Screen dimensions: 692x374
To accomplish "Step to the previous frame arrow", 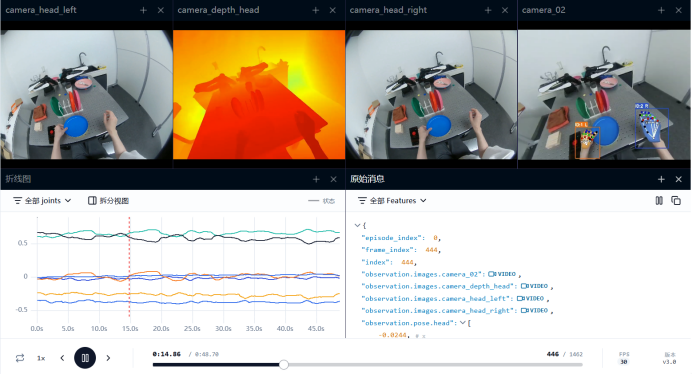I will (62, 358).
